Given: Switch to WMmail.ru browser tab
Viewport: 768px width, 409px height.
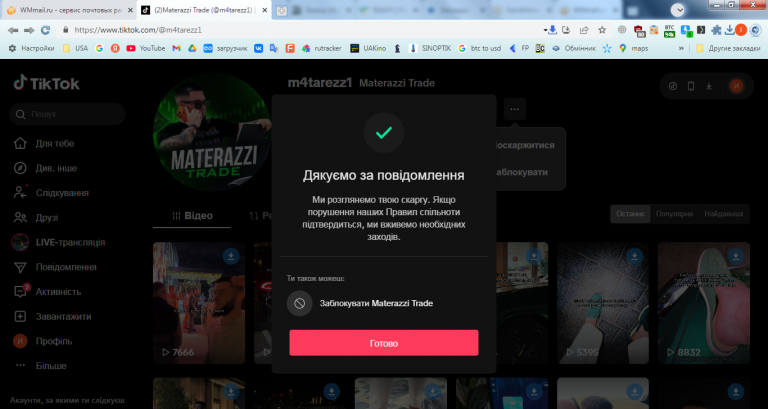Looking at the screenshot, I should click(x=67, y=10).
